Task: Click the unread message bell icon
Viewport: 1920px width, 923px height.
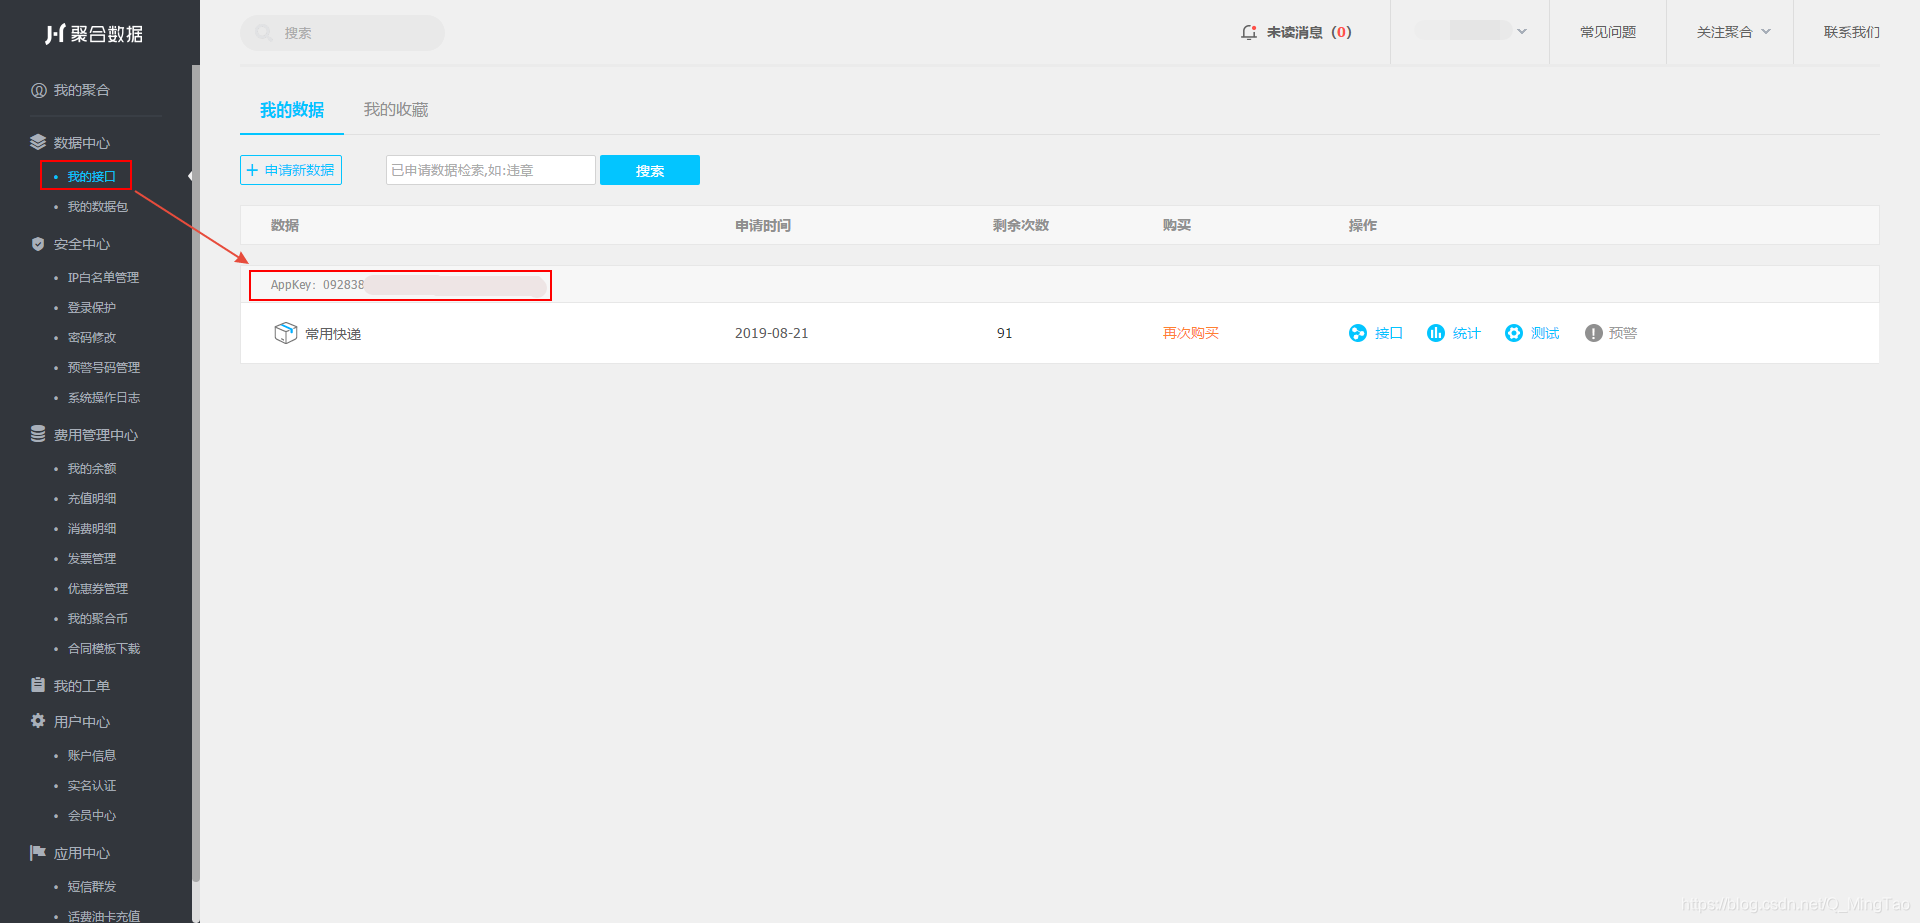Action: coord(1249,32)
